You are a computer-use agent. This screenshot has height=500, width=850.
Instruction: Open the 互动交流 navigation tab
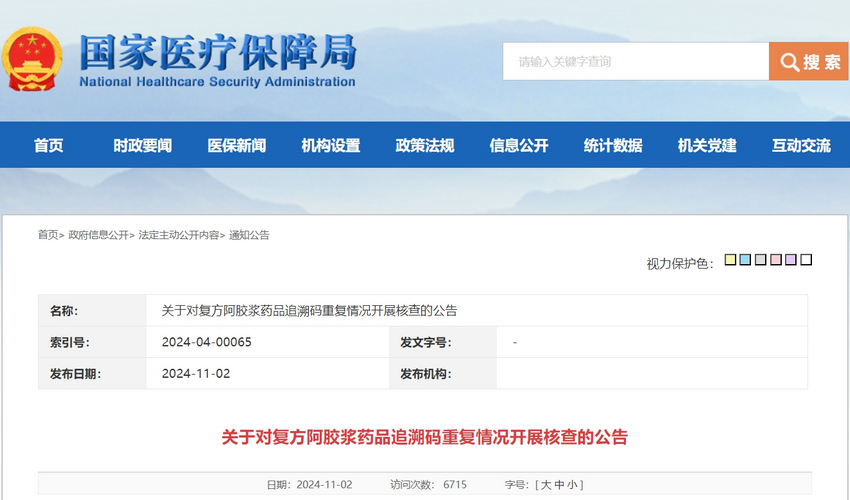pyautogui.click(x=801, y=145)
